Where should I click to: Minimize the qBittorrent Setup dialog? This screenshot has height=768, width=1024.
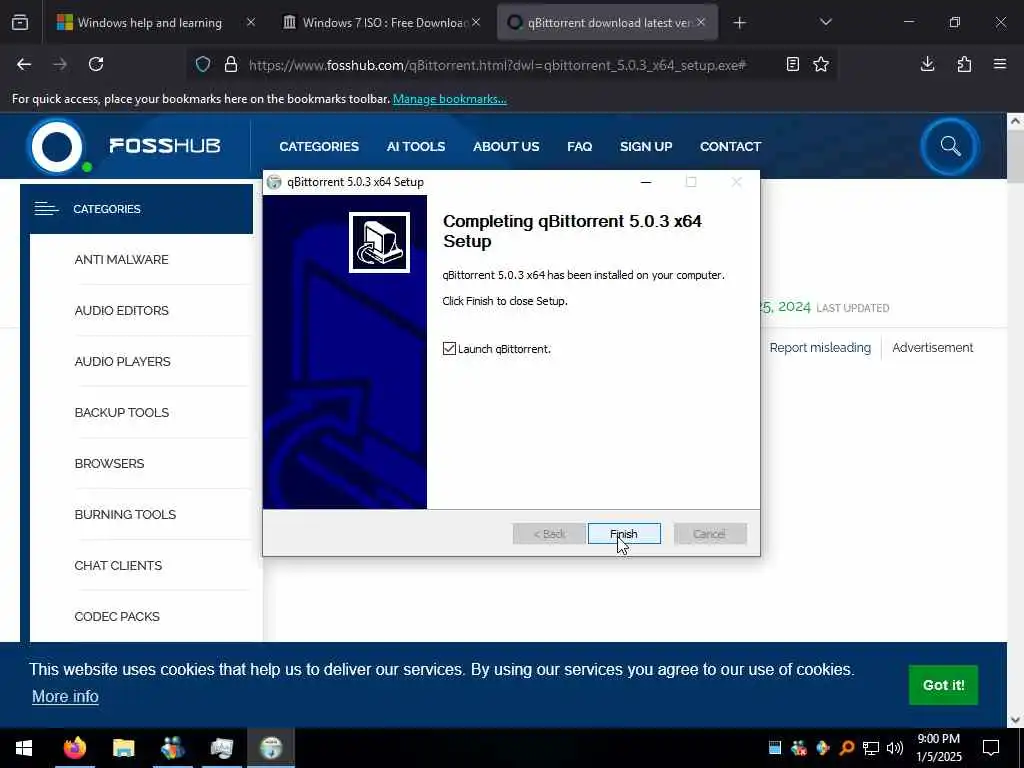pyautogui.click(x=646, y=182)
